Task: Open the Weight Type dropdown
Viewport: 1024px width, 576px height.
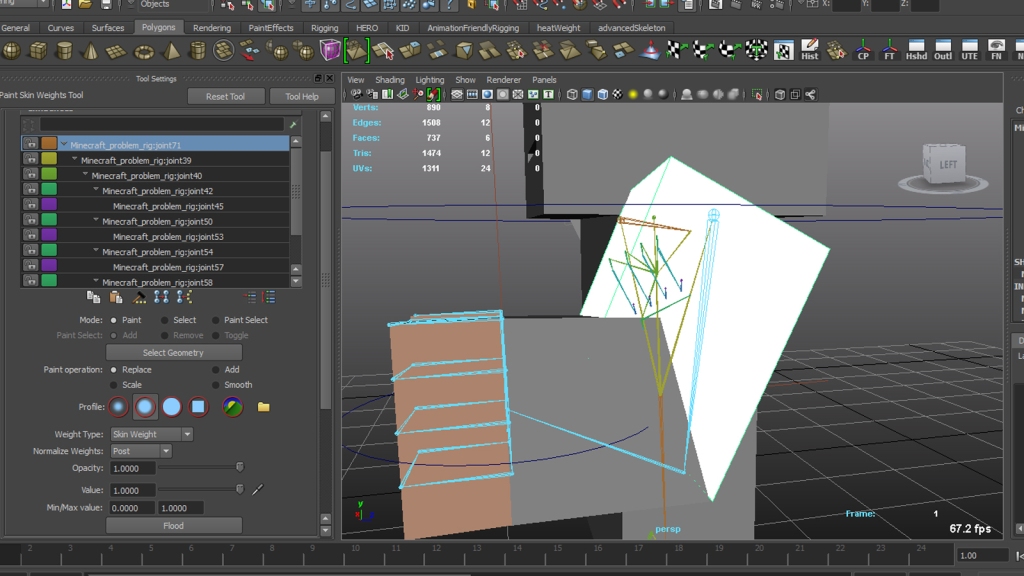Action: point(150,434)
